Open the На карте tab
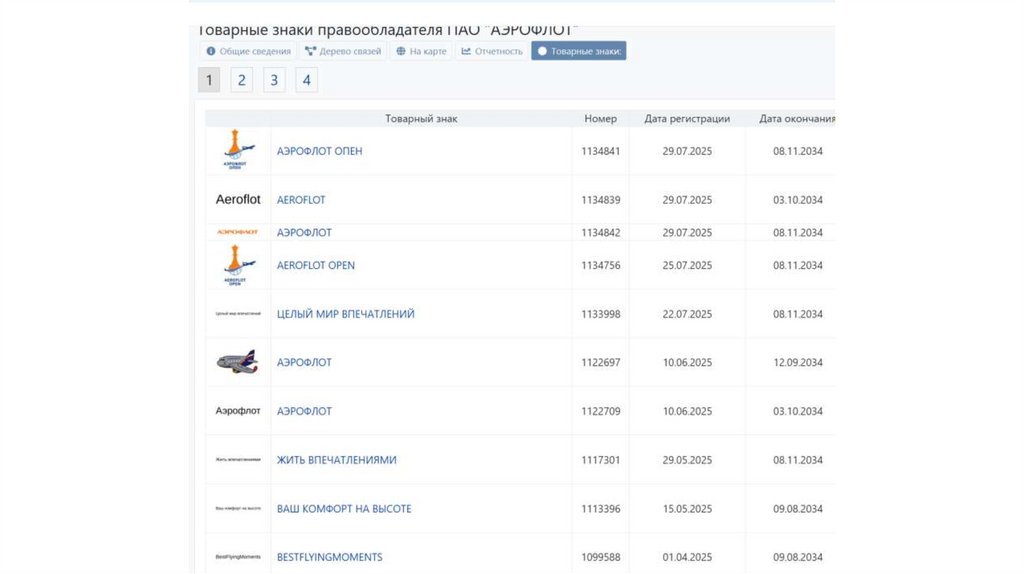 tap(421, 51)
